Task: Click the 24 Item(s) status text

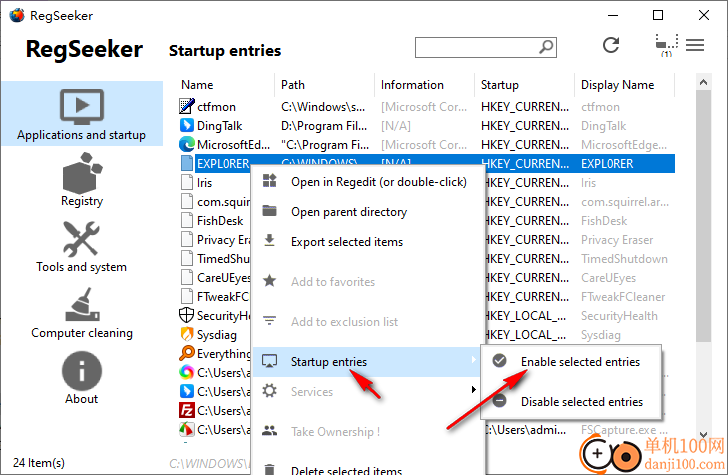Action: coord(39,462)
